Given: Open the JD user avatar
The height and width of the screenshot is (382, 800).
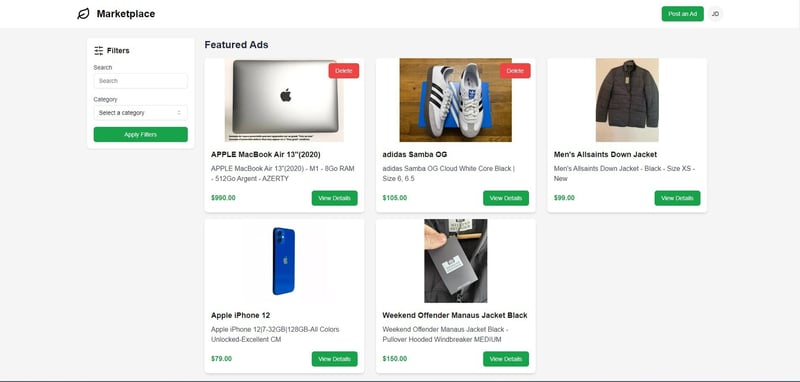Looking at the screenshot, I should pos(715,14).
